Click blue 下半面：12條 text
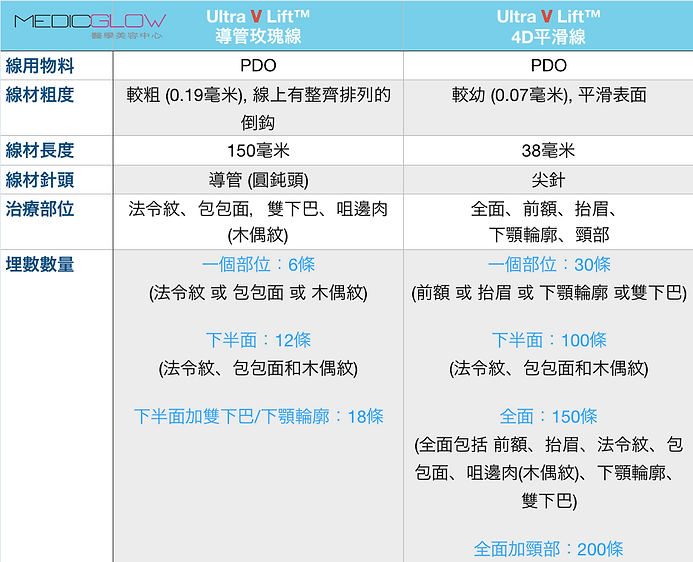 coord(258,340)
